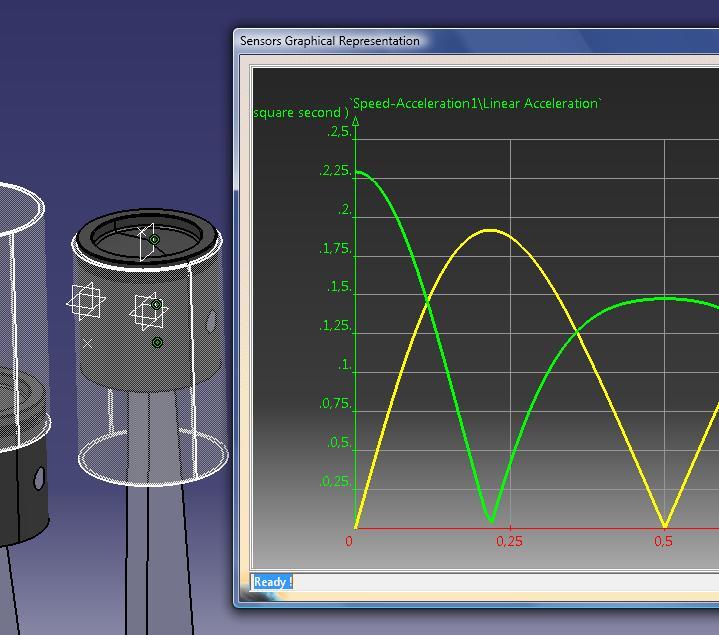Click the '.0,25.' vertical axis value

[336, 481]
